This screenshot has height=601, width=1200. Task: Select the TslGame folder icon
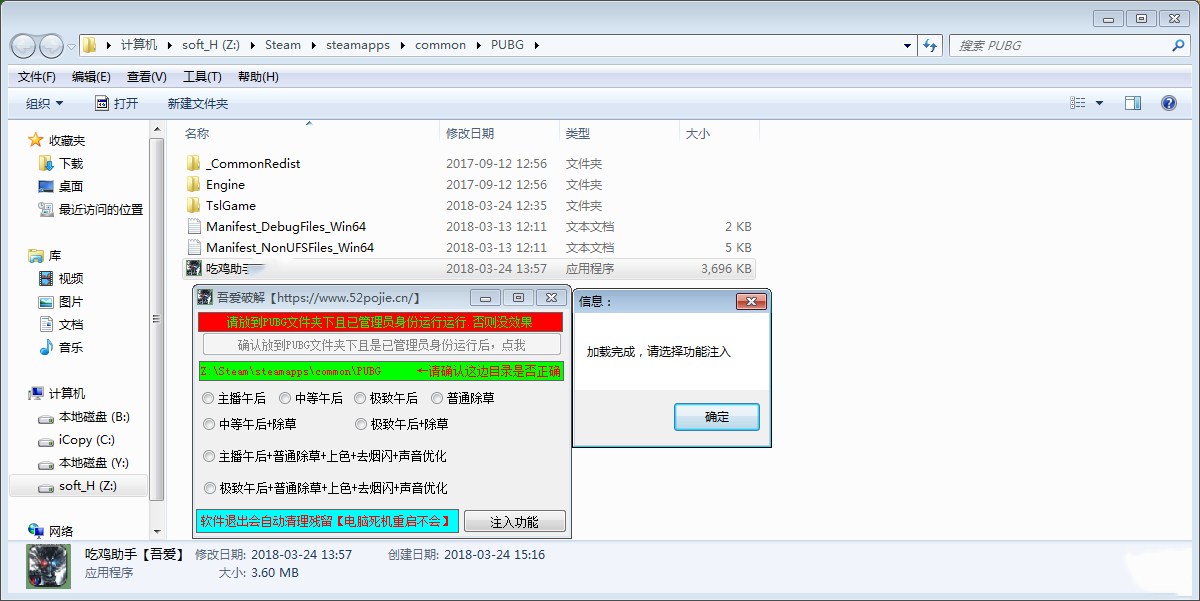[194, 205]
